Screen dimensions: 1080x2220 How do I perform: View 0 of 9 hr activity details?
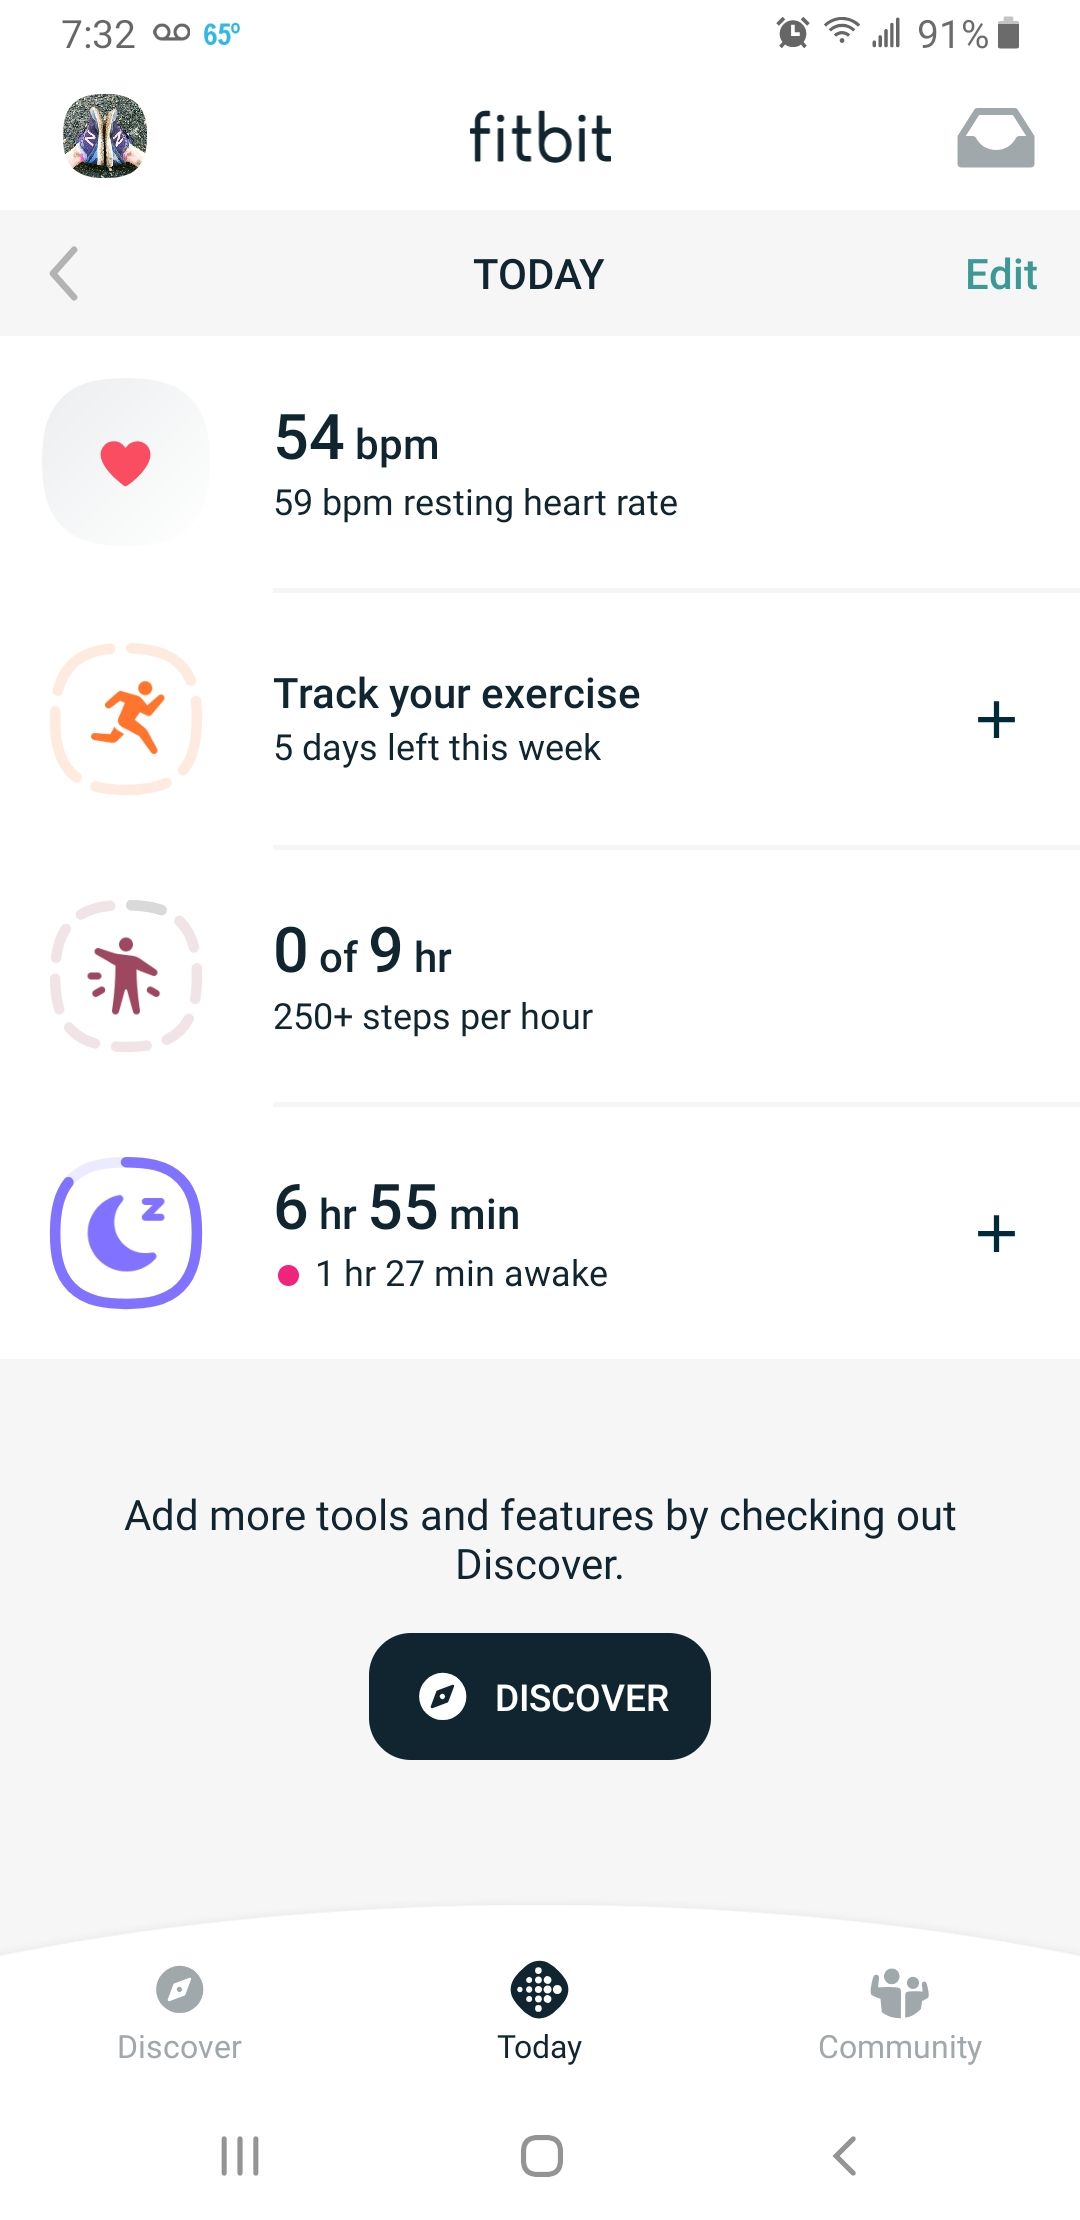433,976
